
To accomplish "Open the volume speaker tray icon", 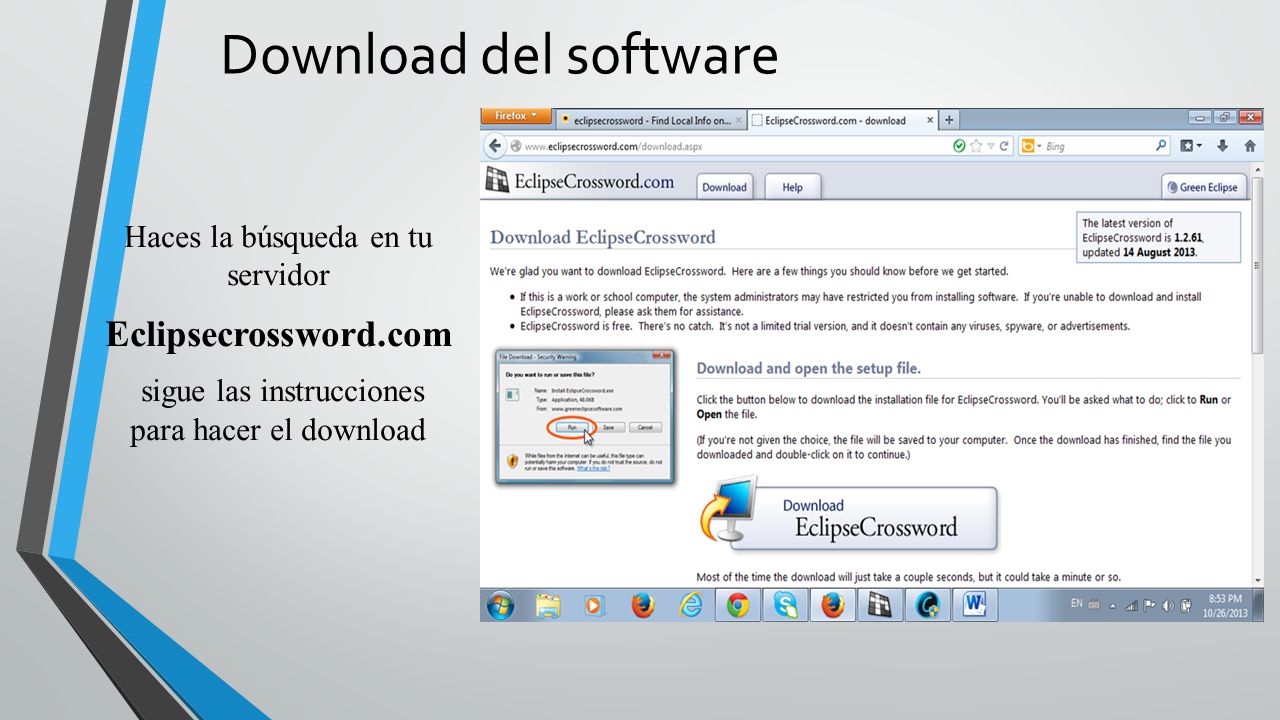I will [1168, 605].
